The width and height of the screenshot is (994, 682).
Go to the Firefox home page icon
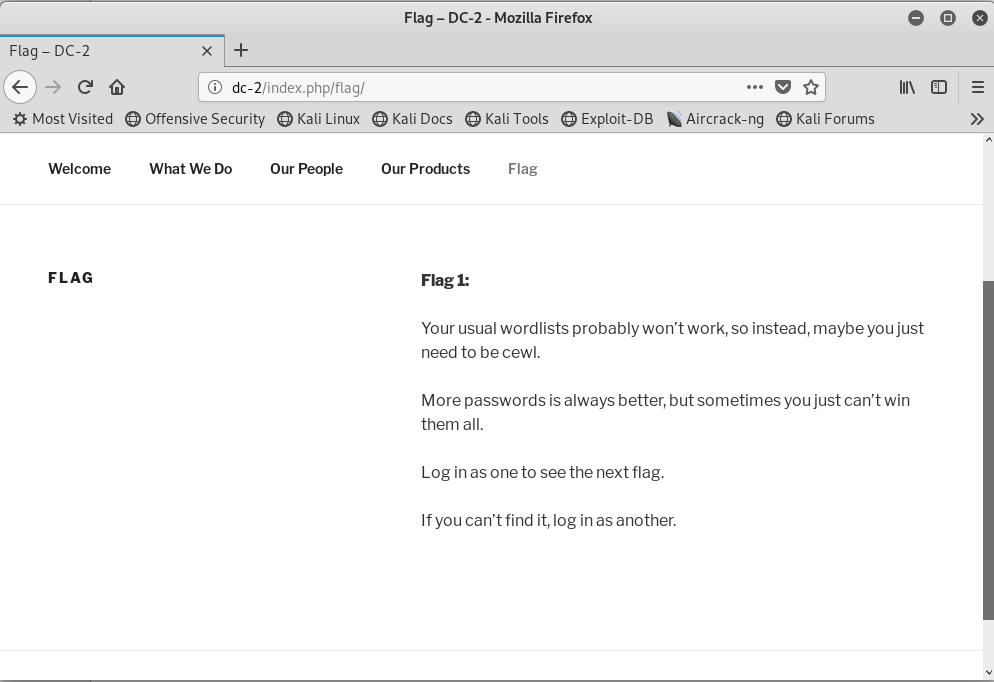click(117, 87)
